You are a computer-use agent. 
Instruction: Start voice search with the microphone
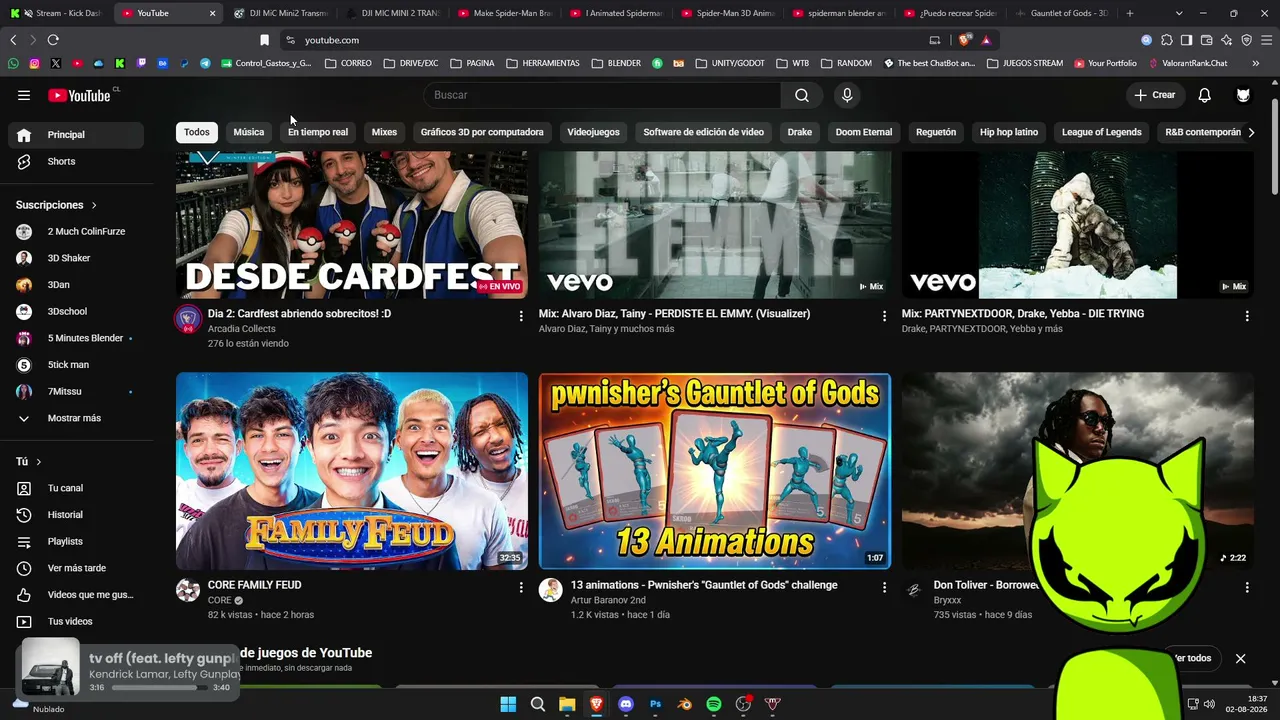pos(847,95)
